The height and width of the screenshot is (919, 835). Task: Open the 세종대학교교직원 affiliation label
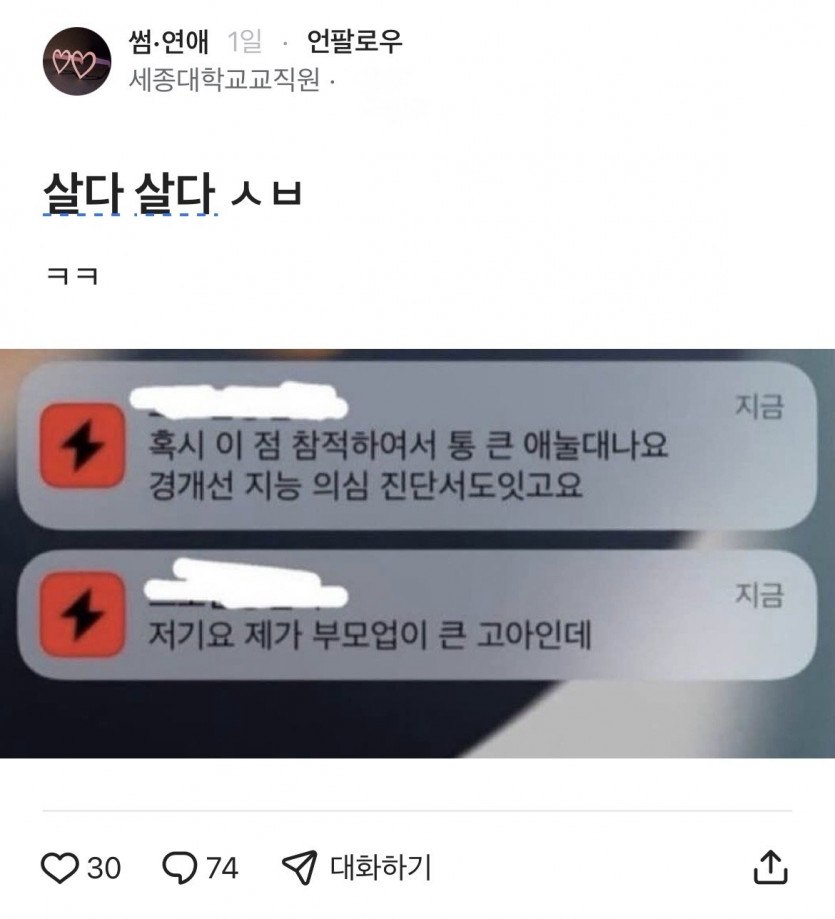[224, 79]
